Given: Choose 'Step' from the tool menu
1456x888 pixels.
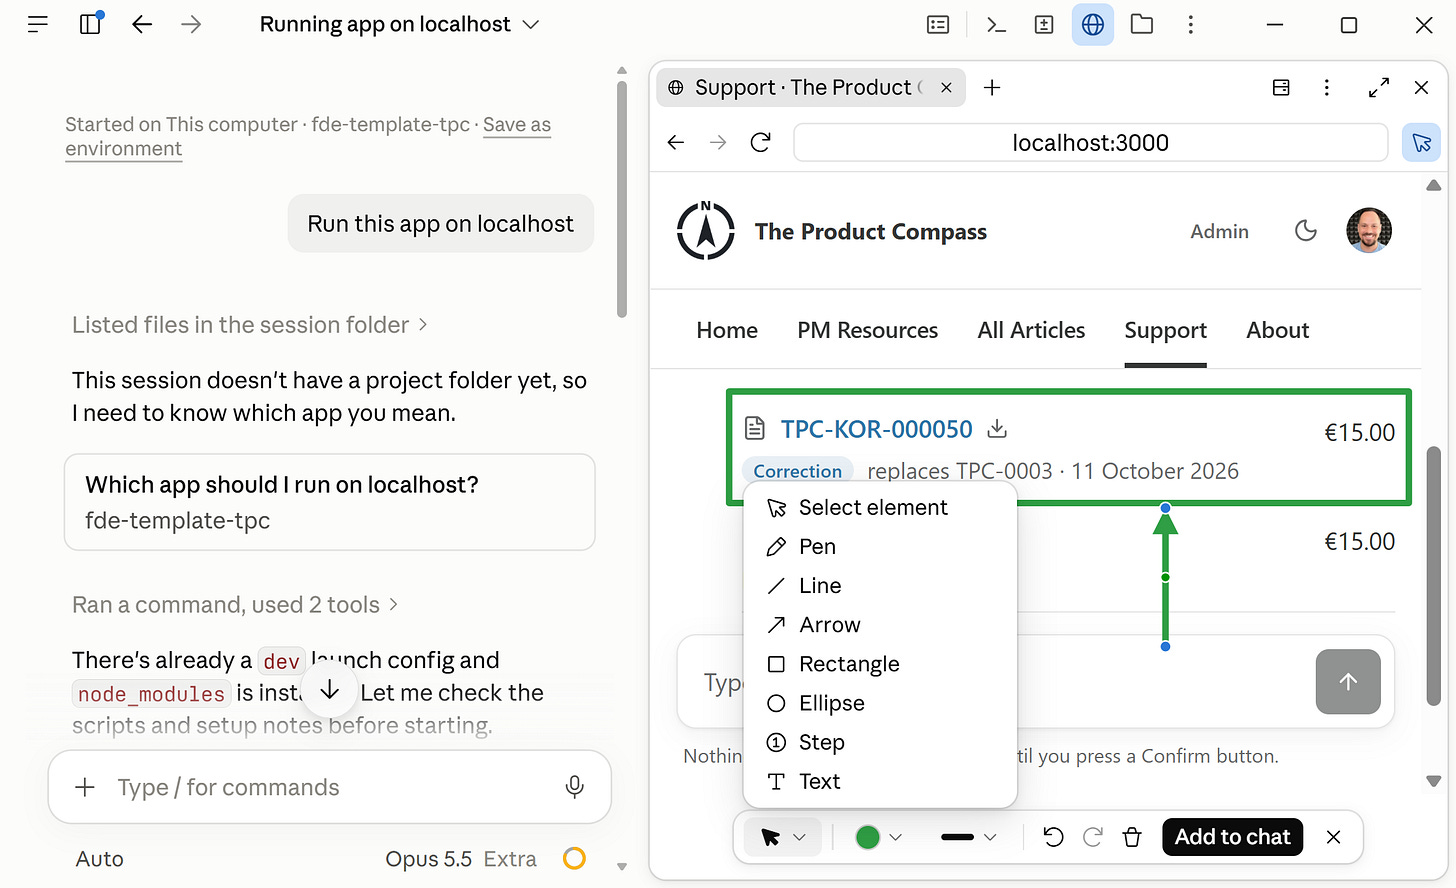Looking at the screenshot, I should pos(880,742).
